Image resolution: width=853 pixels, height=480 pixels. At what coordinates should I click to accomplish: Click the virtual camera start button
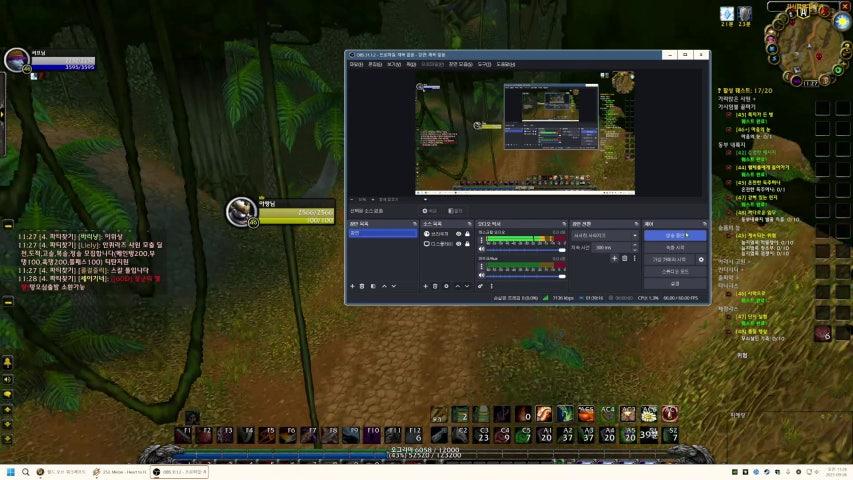coord(669,260)
